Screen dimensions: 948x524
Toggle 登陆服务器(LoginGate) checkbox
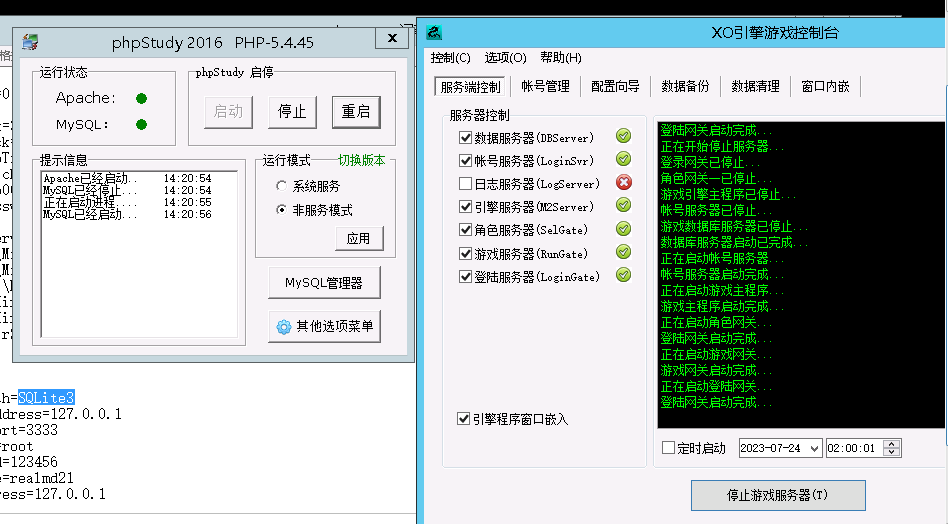click(x=466, y=277)
